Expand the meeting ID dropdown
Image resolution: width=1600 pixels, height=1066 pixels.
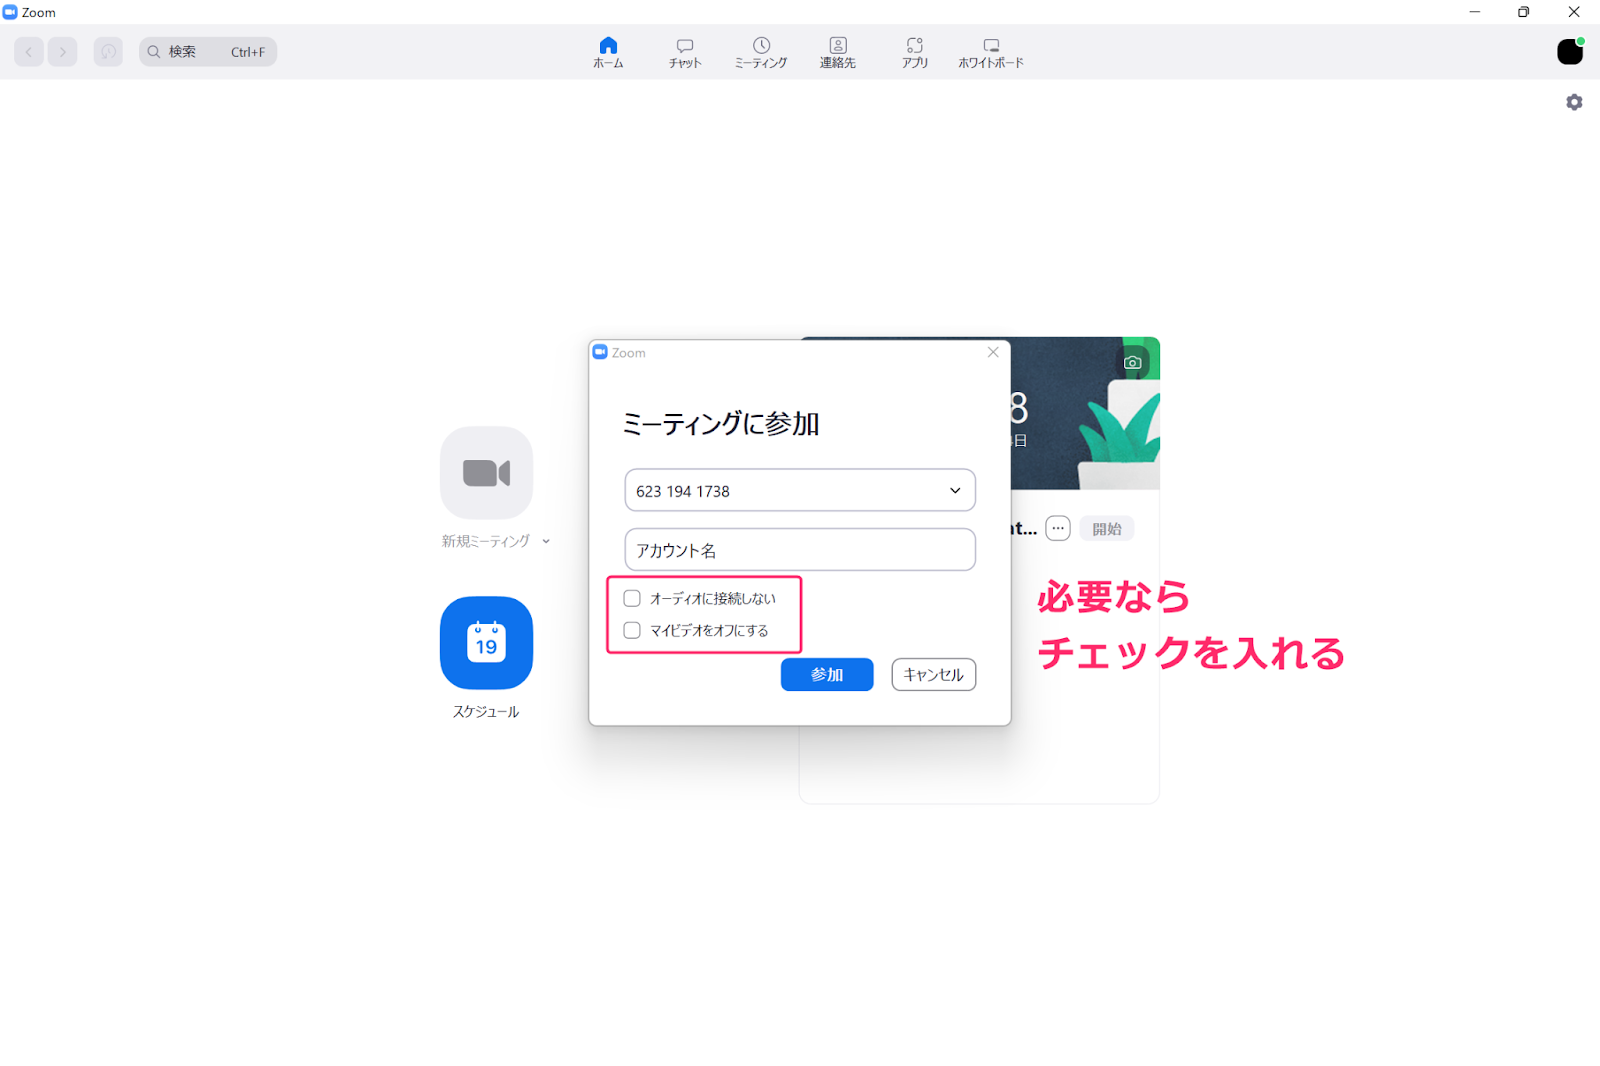click(955, 491)
